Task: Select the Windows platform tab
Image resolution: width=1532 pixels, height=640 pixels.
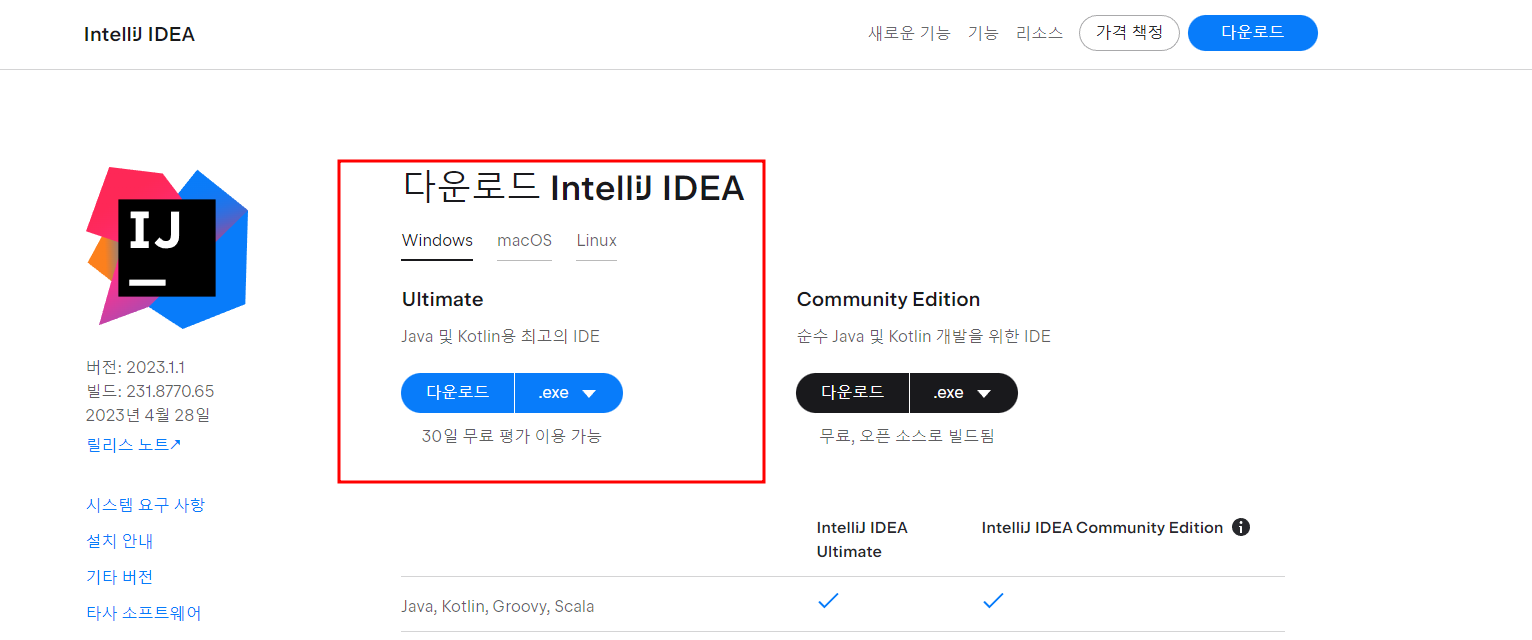Action: tap(437, 240)
